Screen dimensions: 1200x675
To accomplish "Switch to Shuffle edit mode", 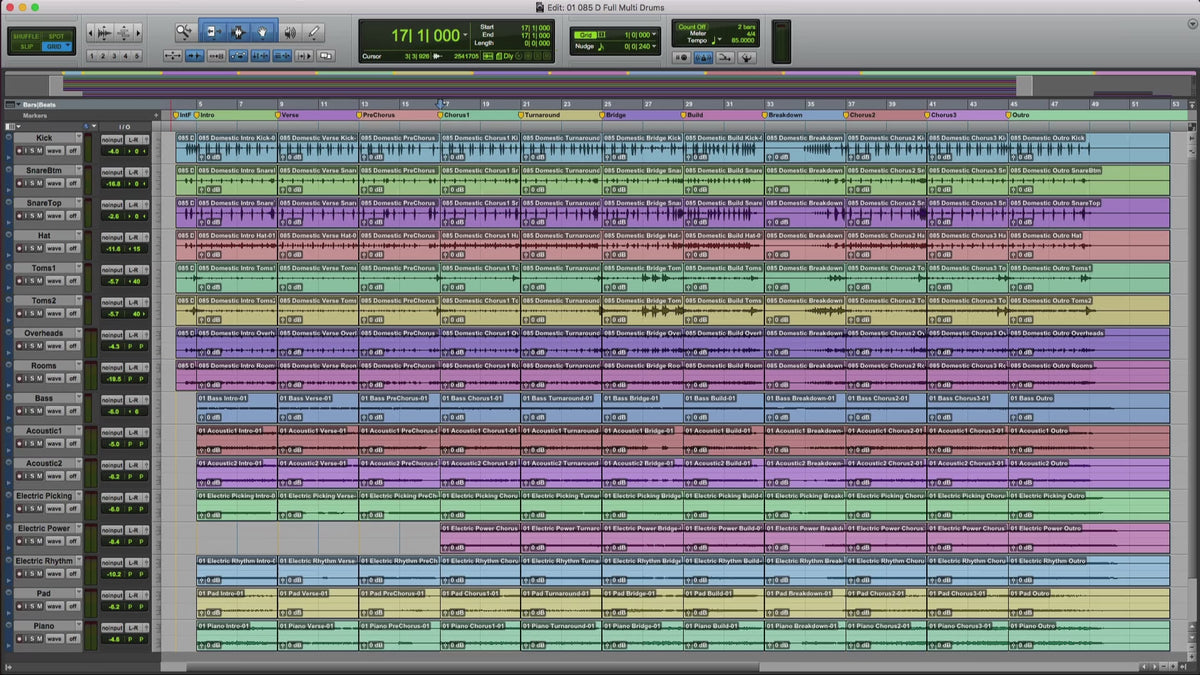I will [25, 35].
